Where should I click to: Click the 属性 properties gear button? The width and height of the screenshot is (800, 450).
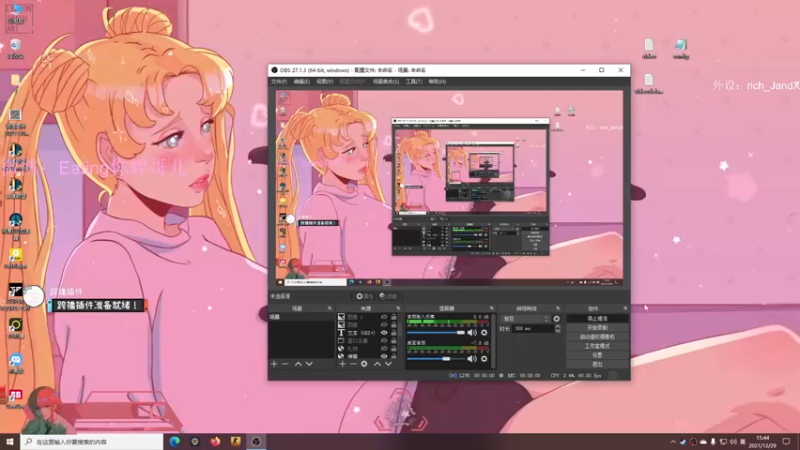pos(364,296)
